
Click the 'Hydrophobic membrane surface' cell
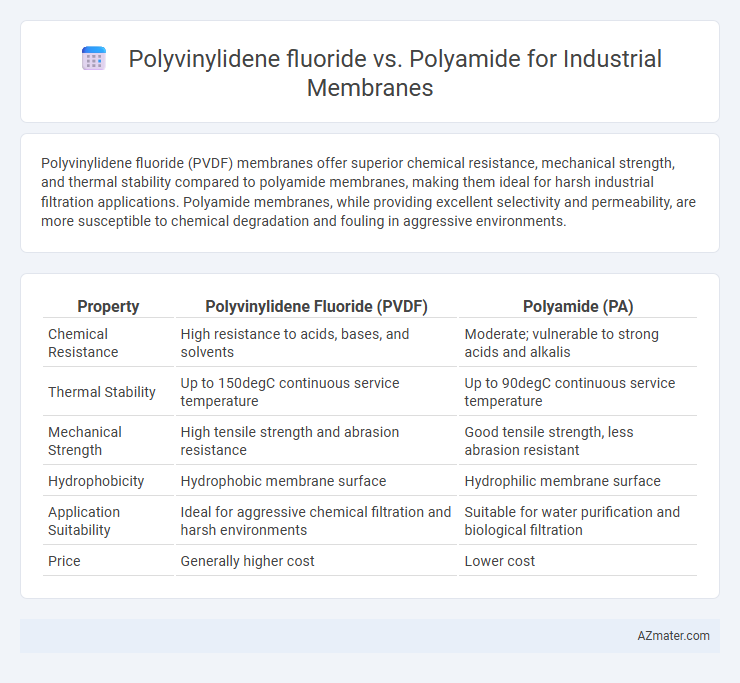[x=316, y=481]
